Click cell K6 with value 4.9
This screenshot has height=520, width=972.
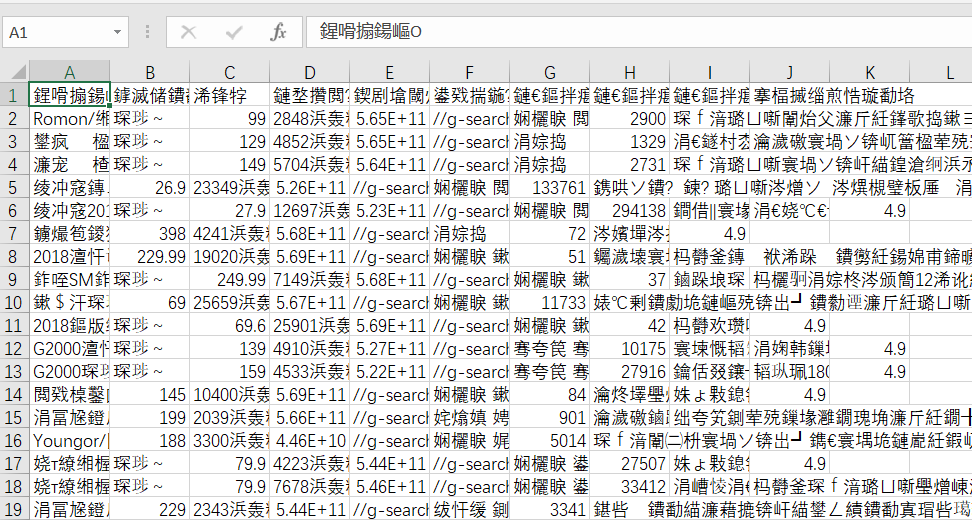pos(869,210)
